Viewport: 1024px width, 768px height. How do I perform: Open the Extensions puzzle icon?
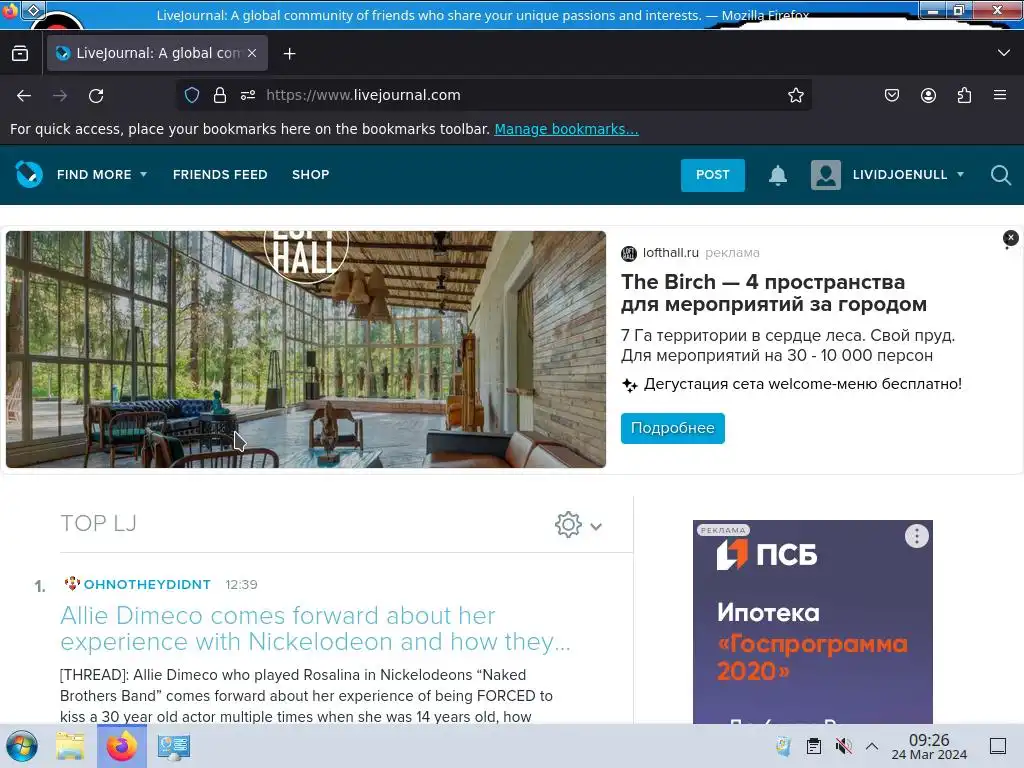pos(964,95)
